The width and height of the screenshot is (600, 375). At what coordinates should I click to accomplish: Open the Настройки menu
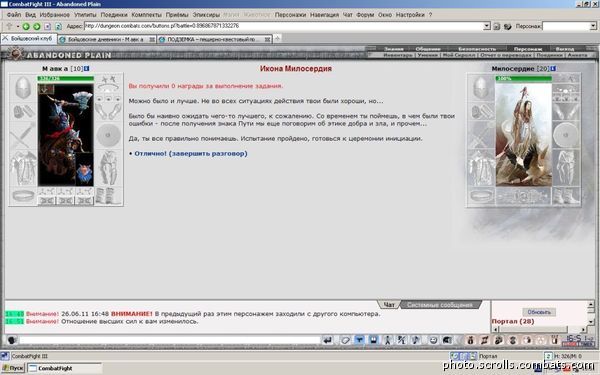click(x=410, y=15)
